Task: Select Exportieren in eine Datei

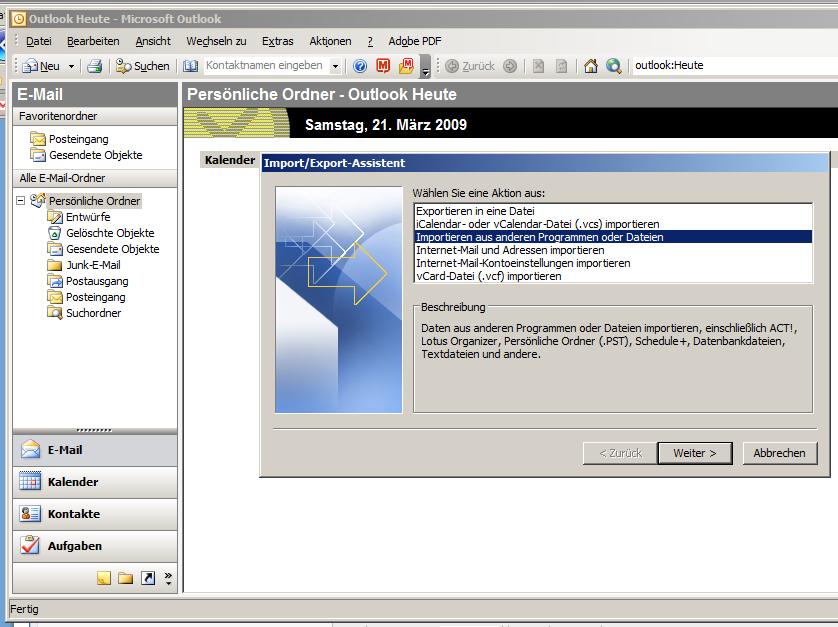Action: (x=613, y=211)
